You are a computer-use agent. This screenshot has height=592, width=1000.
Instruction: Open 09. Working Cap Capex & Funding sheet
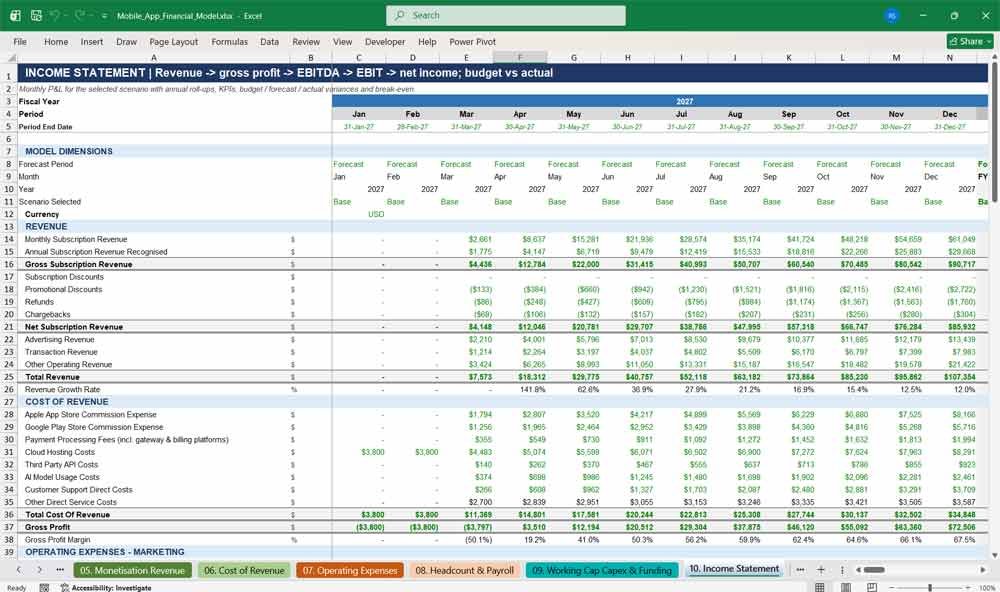(x=602, y=570)
